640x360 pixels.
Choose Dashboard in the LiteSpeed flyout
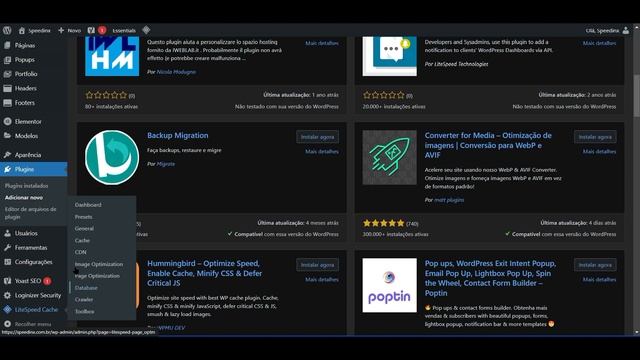click(x=88, y=205)
